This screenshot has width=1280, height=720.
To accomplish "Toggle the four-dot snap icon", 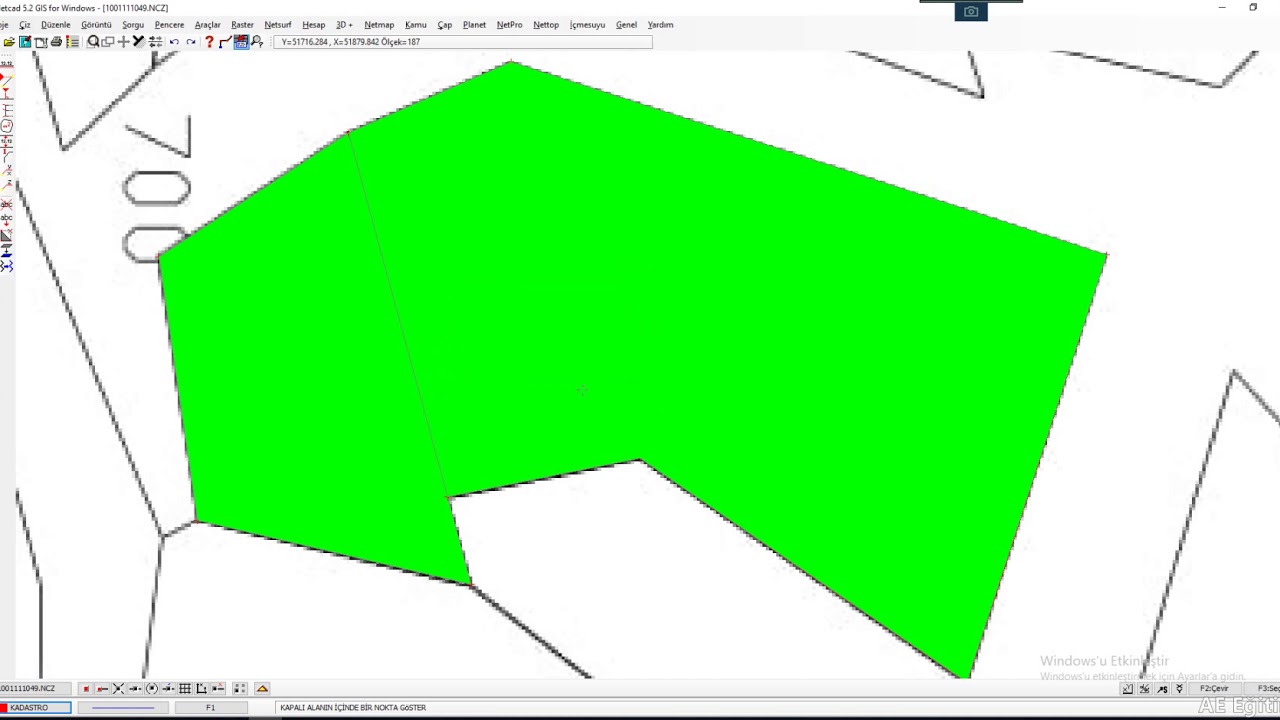I will point(239,689).
